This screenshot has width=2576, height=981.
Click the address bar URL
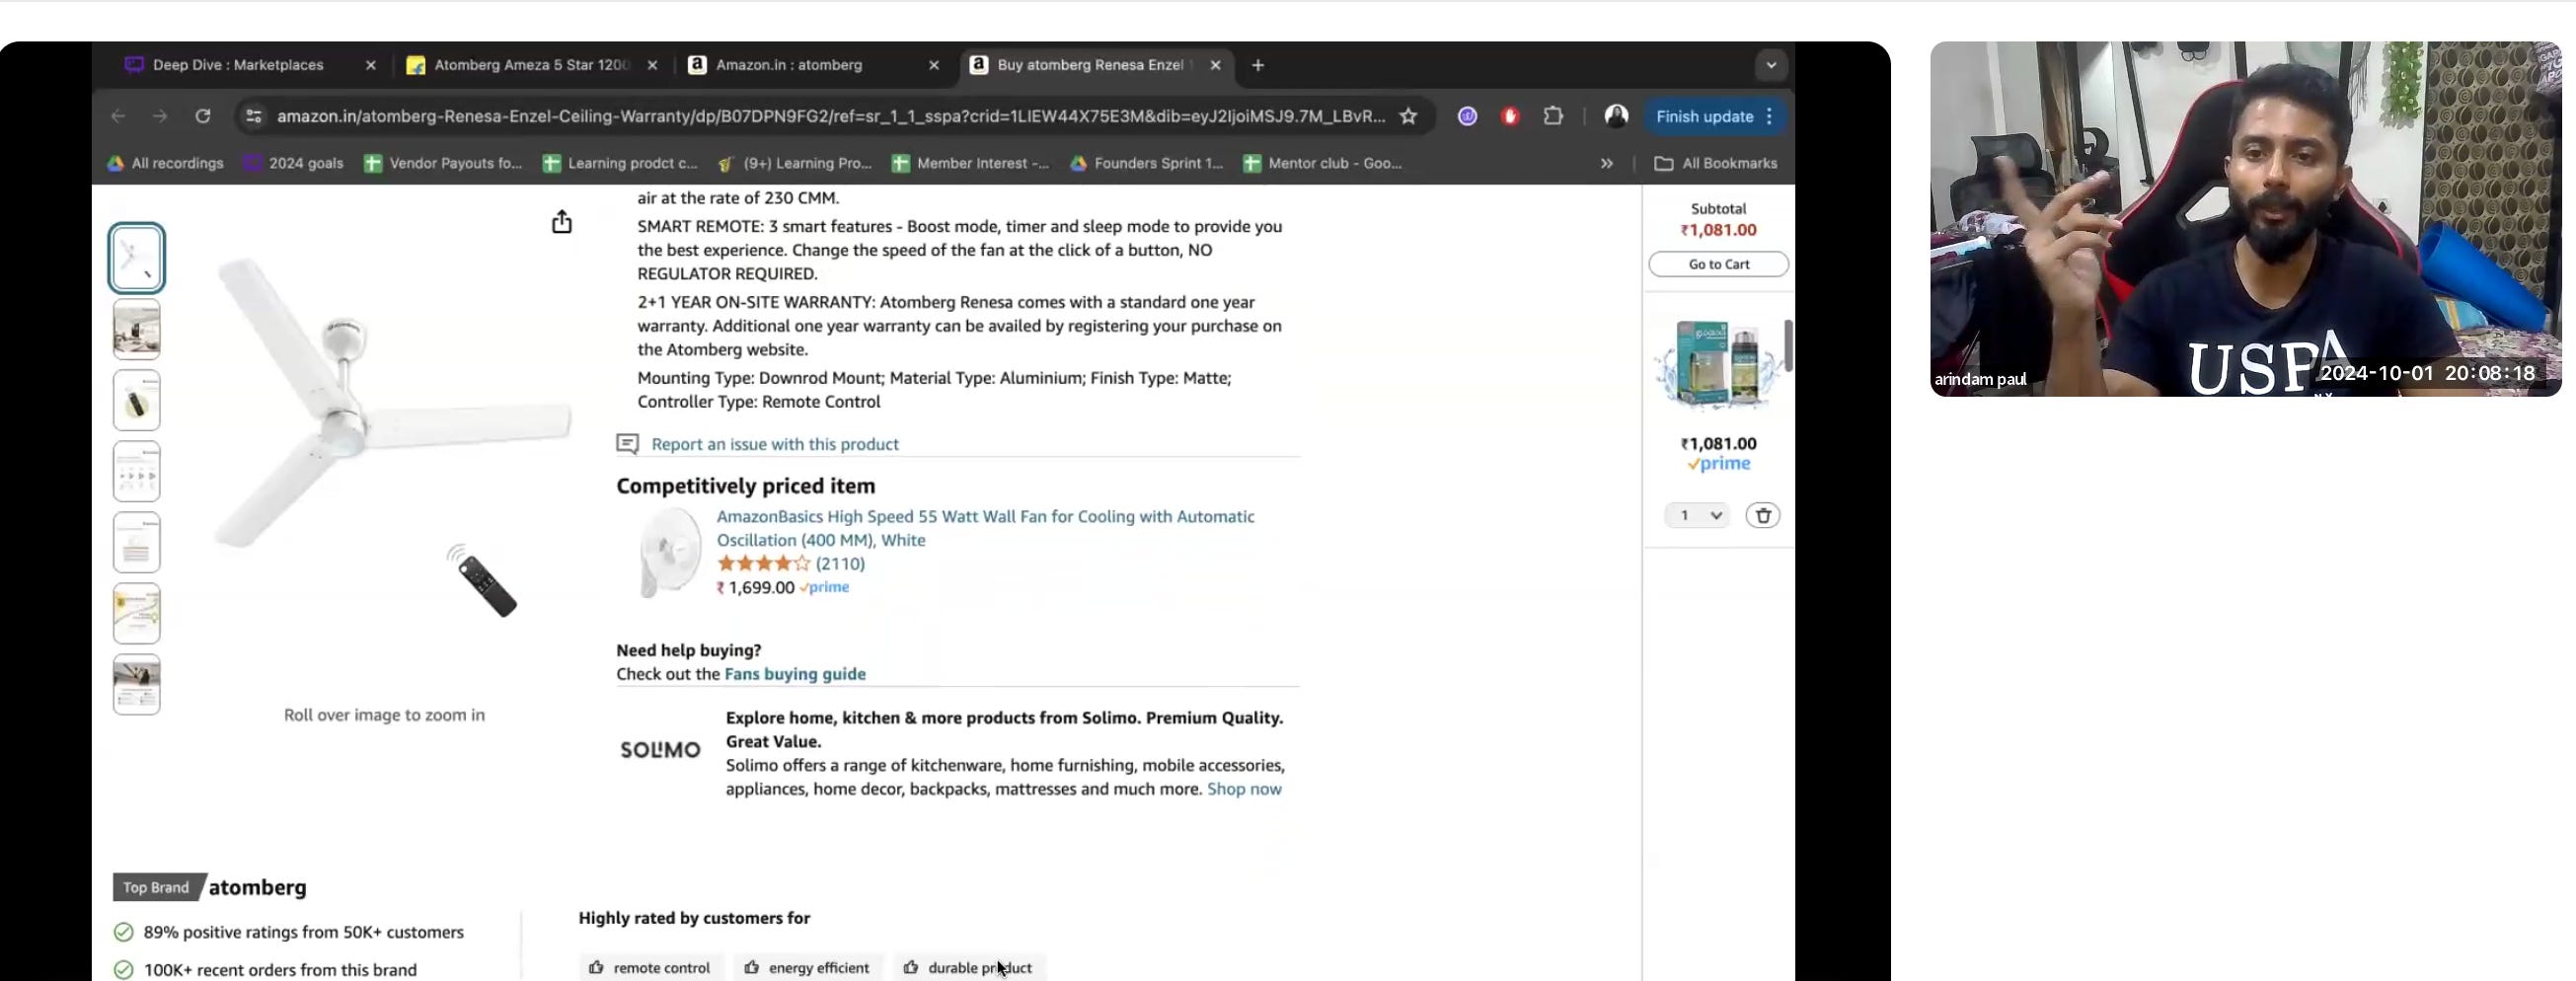click(x=831, y=116)
